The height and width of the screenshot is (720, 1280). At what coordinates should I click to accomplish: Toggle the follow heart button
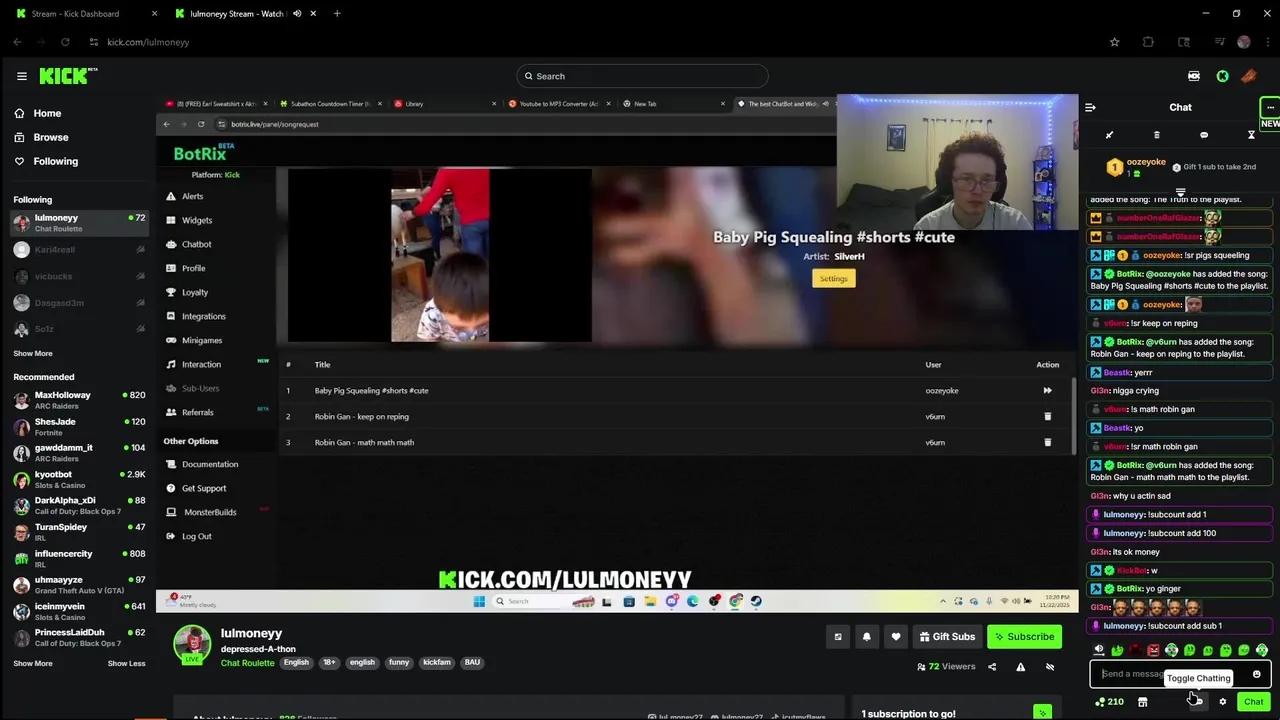896,637
